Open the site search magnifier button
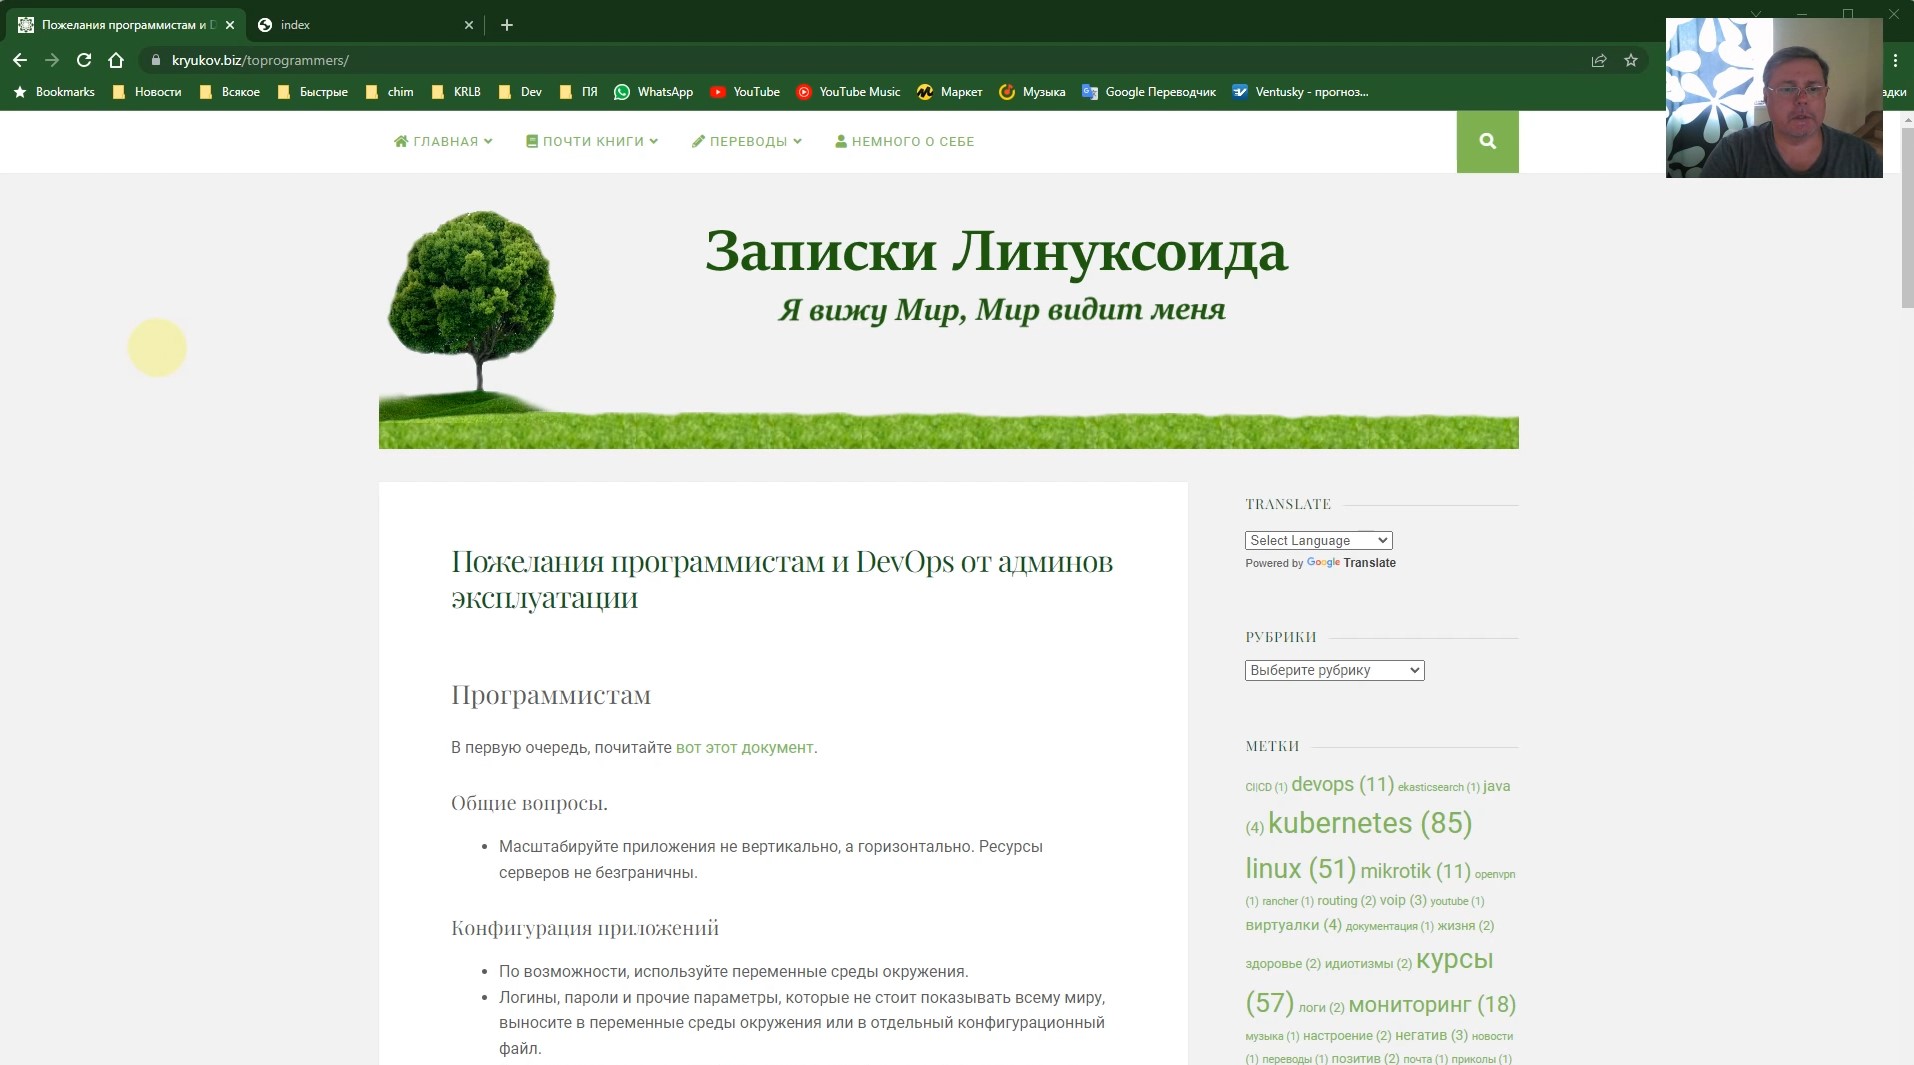This screenshot has width=1914, height=1065. point(1487,141)
